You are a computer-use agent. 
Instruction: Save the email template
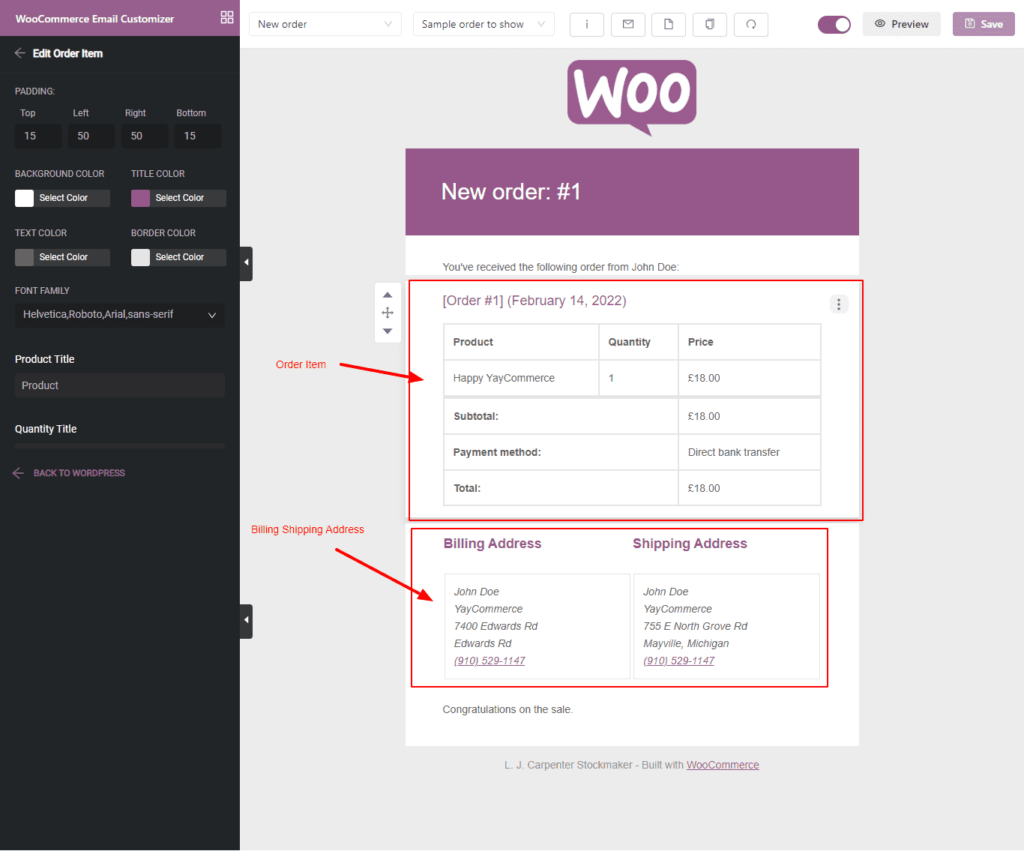coord(984,24)
